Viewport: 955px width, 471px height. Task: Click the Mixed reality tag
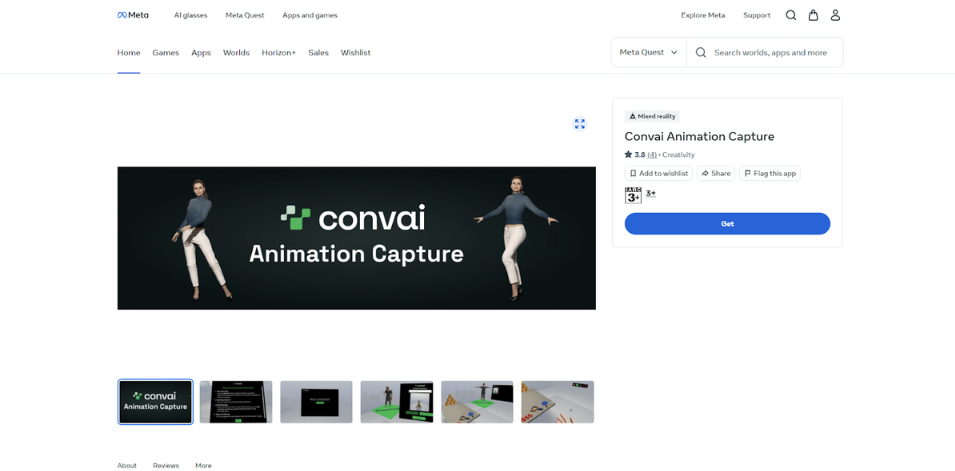pyautogui.click(x=652, y=116)
